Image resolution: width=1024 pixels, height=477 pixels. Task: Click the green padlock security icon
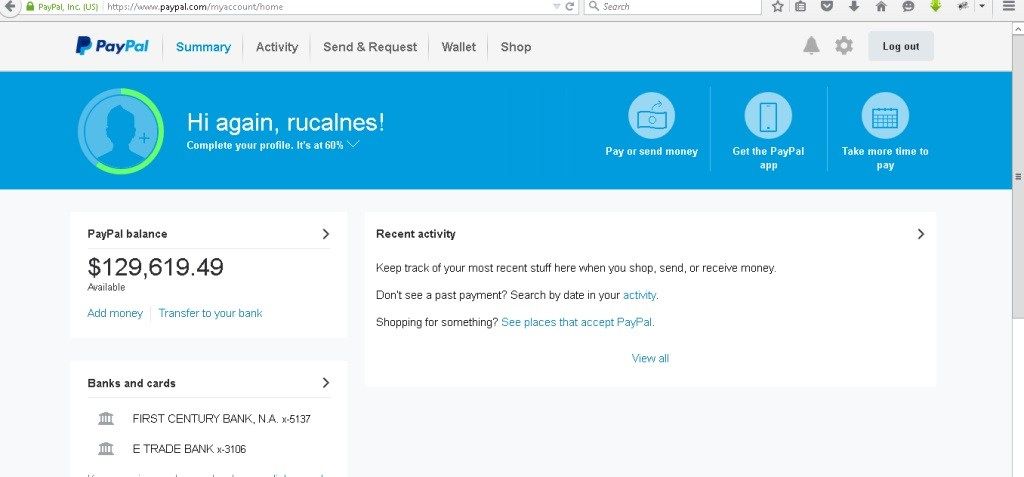coord(29,7)
